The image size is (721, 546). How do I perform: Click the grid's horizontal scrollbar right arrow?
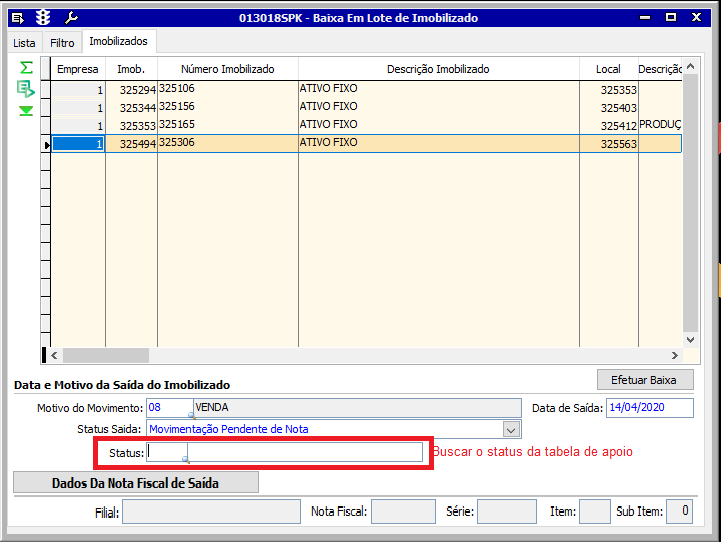point(676,355)
